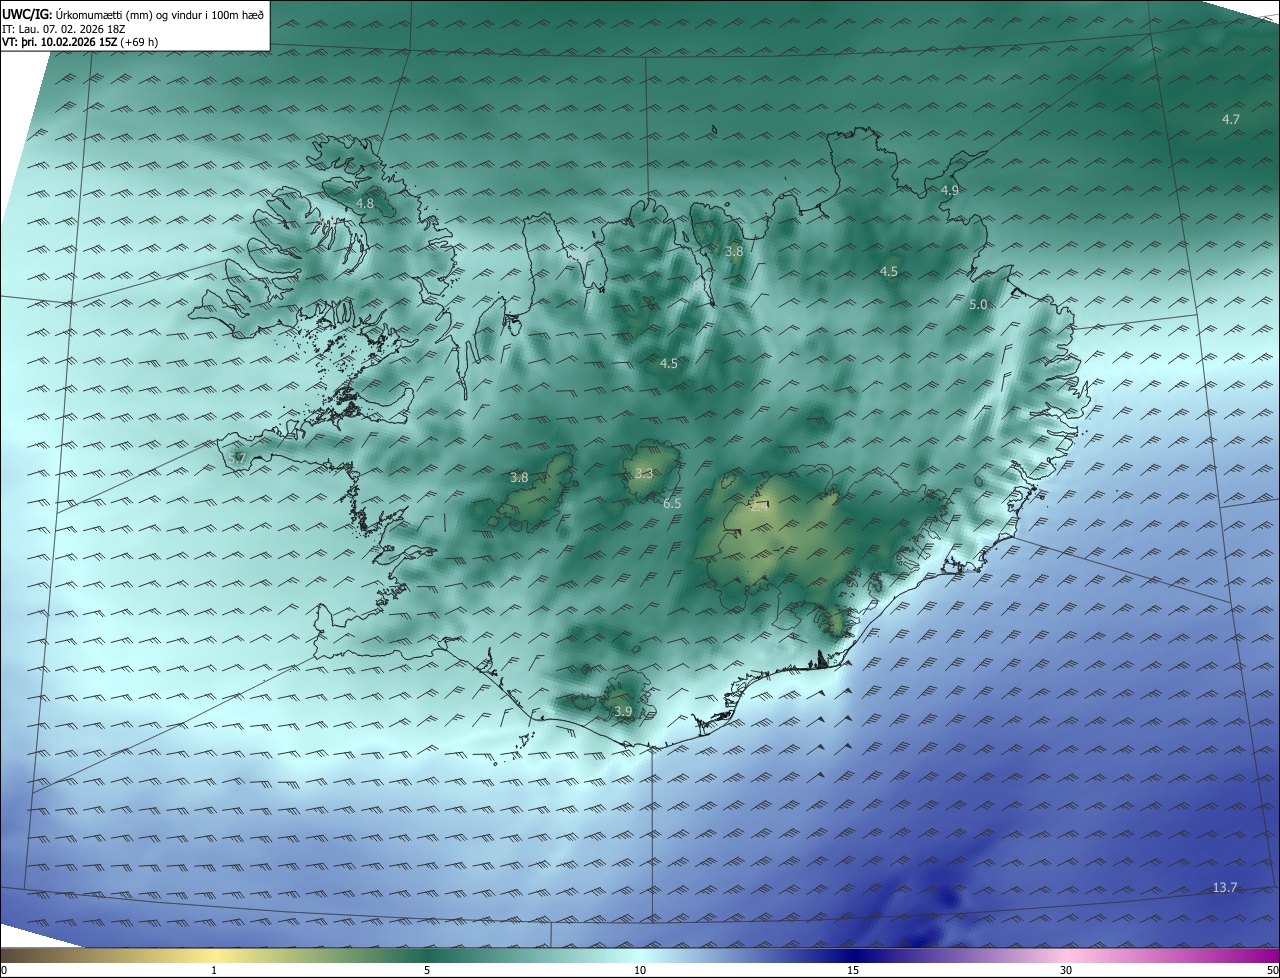
Task: Click the color scale tick labeled 15
Action: click(853, 970)
